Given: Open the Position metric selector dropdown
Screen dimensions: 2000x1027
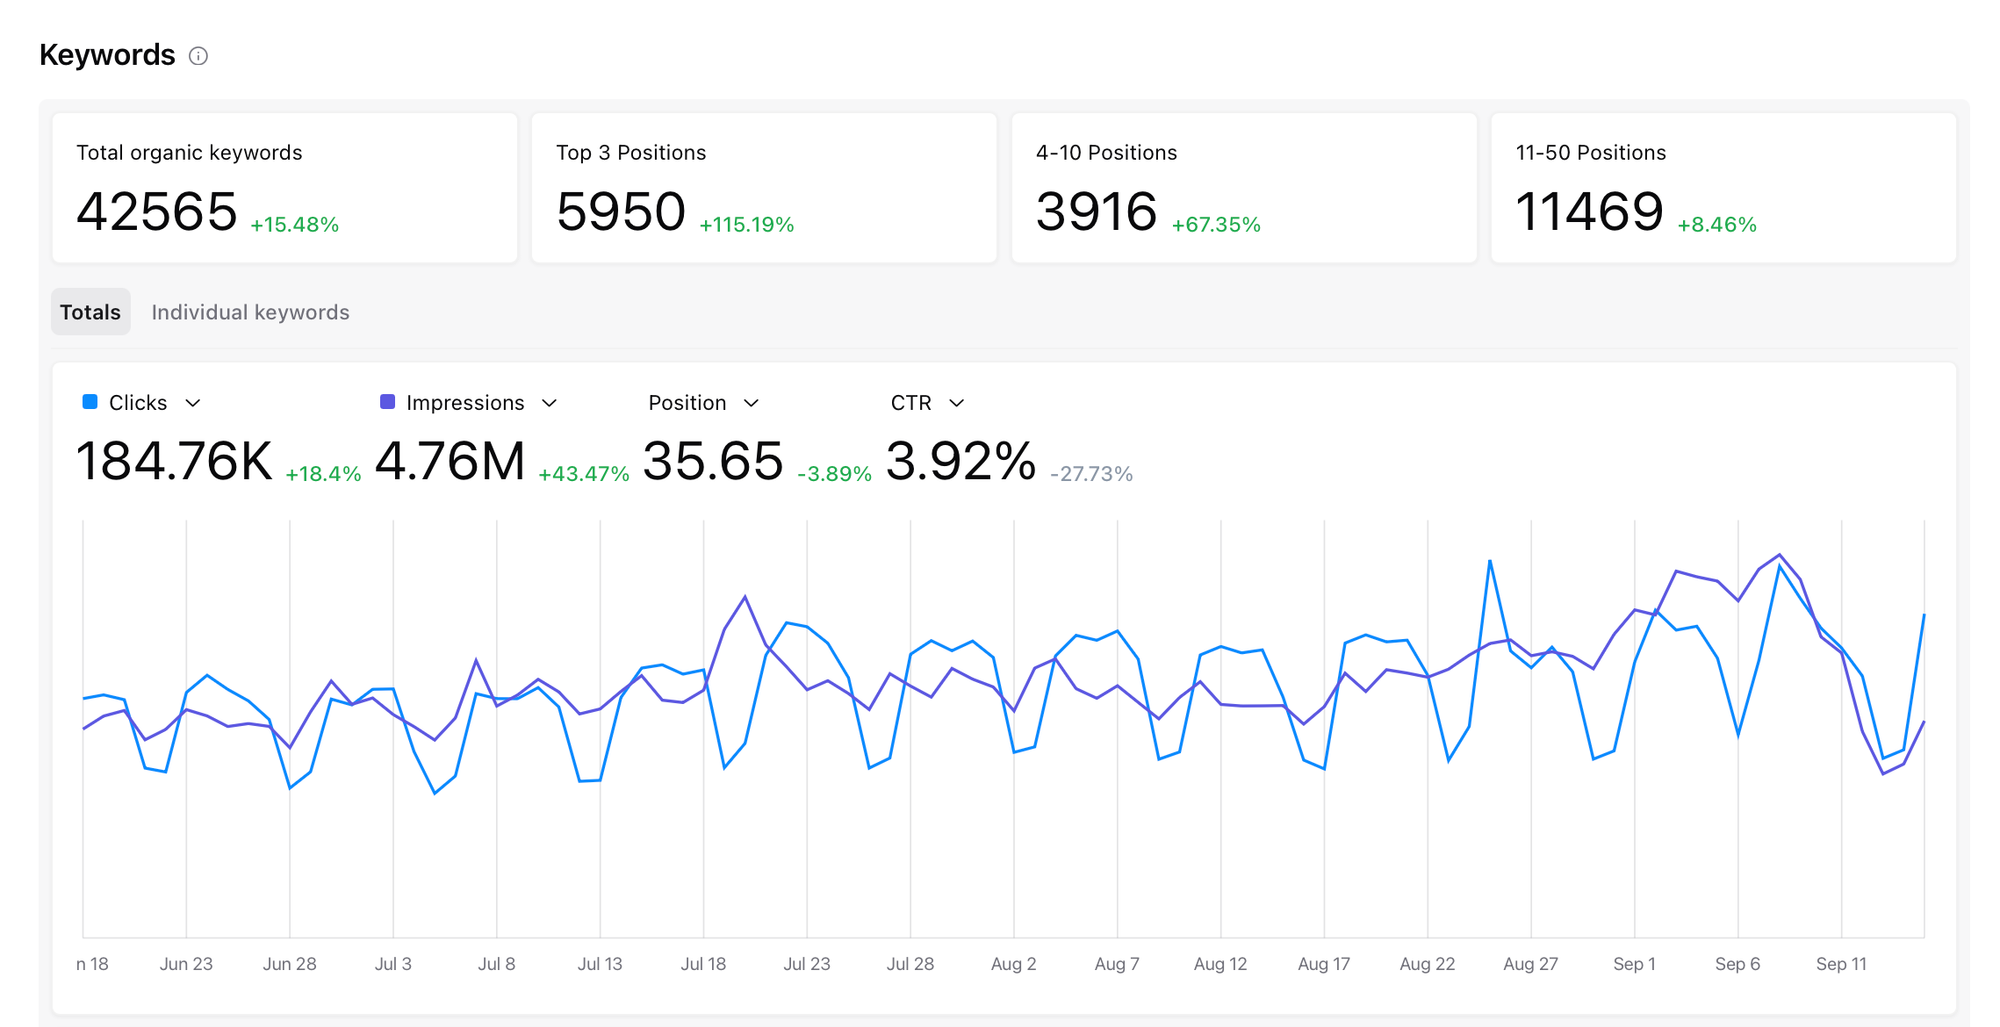Looking at the screenshot, I should click(x=753, y=403).
